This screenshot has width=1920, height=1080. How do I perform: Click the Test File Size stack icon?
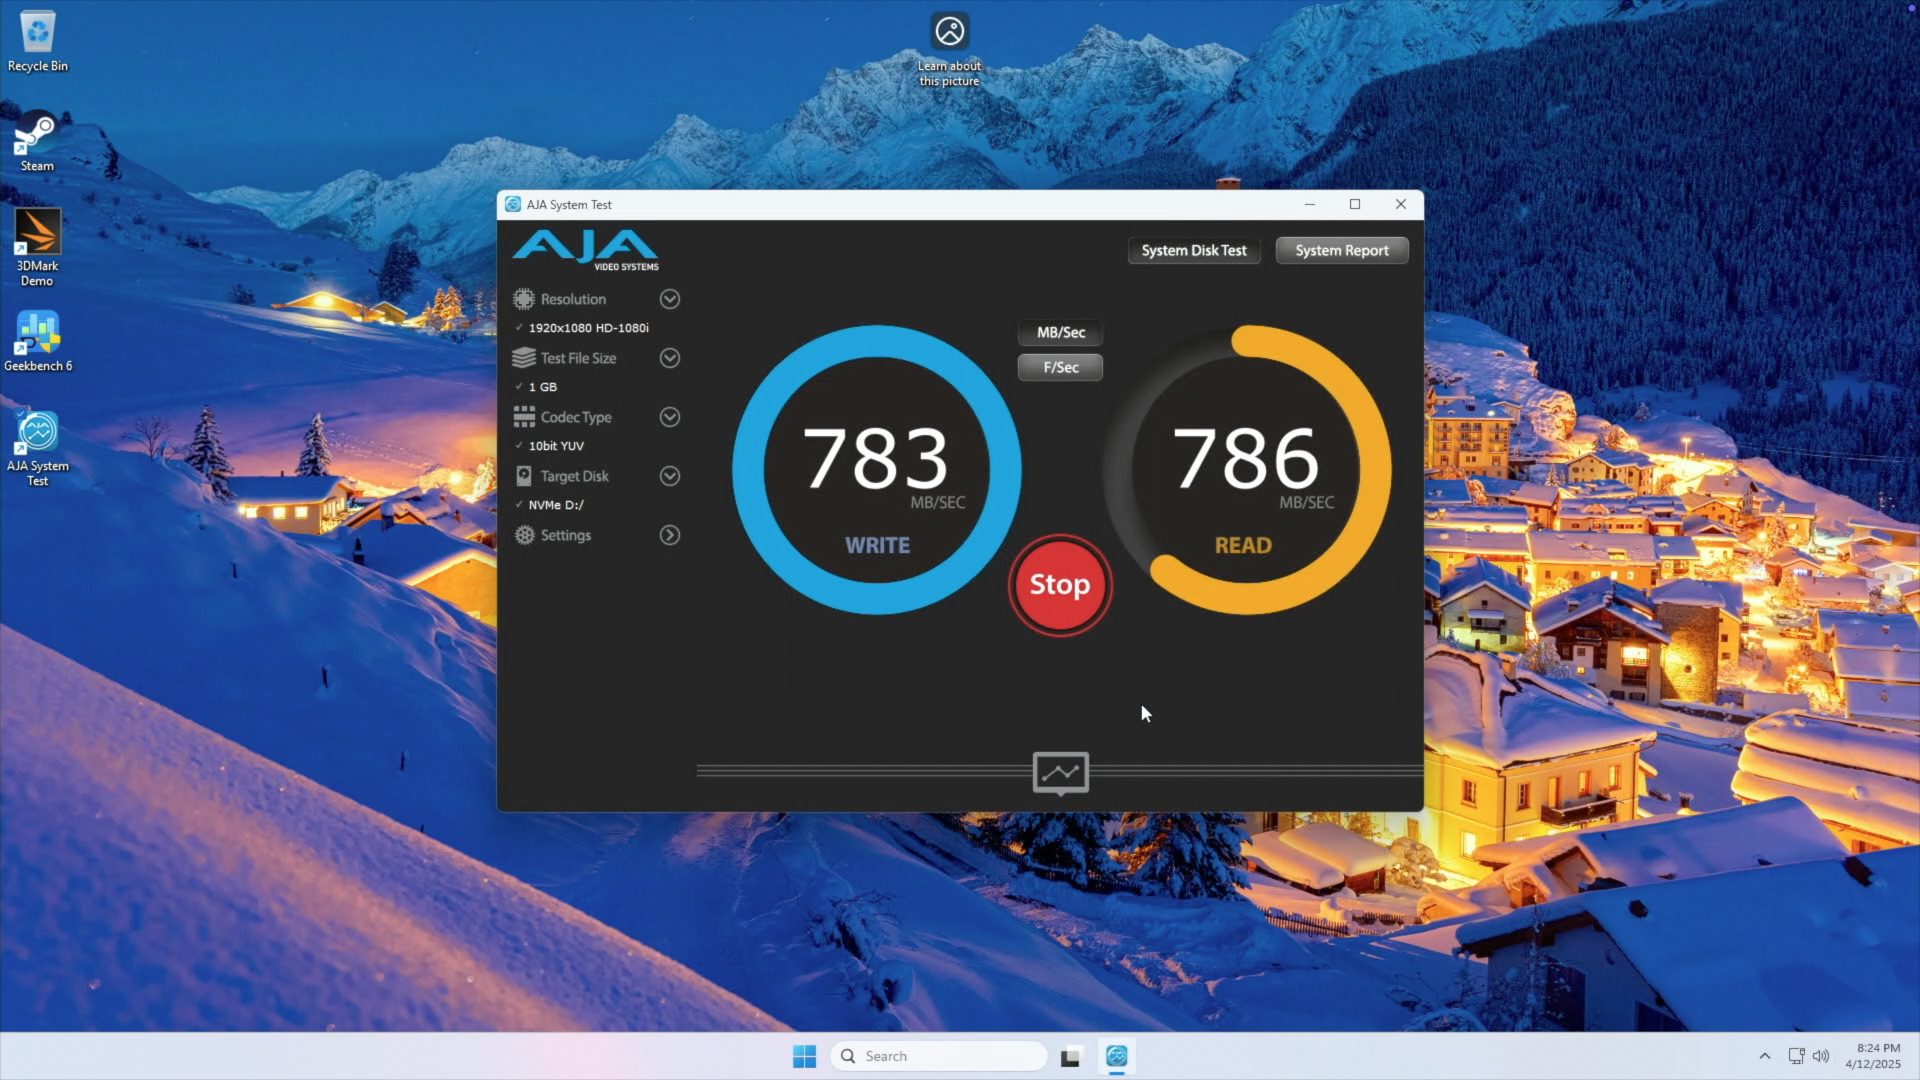click(x=524, y=358)
